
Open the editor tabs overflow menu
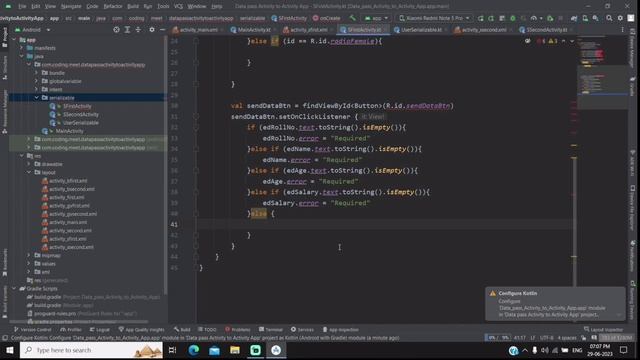point(622,30)
